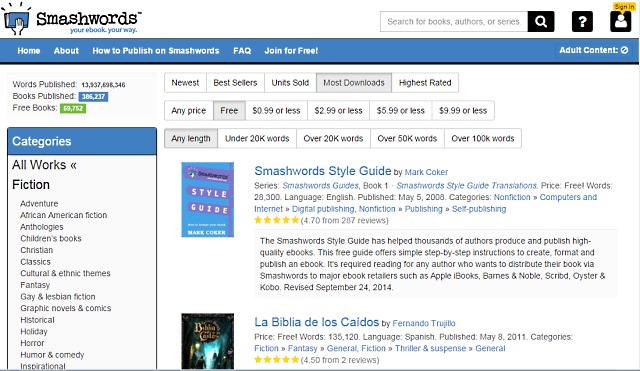Screen dimensions: 640x371
Task: Open the Smashwords Style Guide cover thumbnail
Action: (x=208, y=200)
